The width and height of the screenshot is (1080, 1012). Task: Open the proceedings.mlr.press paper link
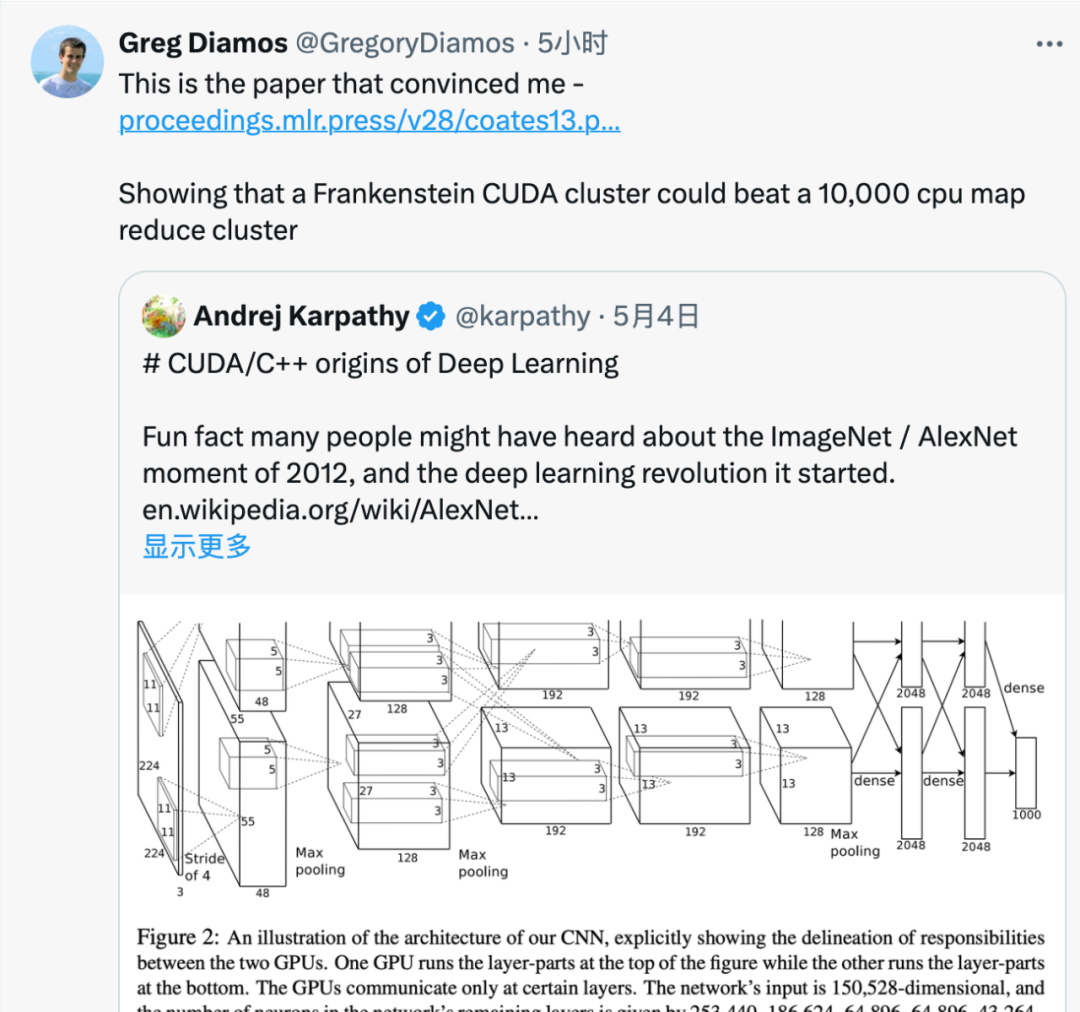[x=370, y=120]
